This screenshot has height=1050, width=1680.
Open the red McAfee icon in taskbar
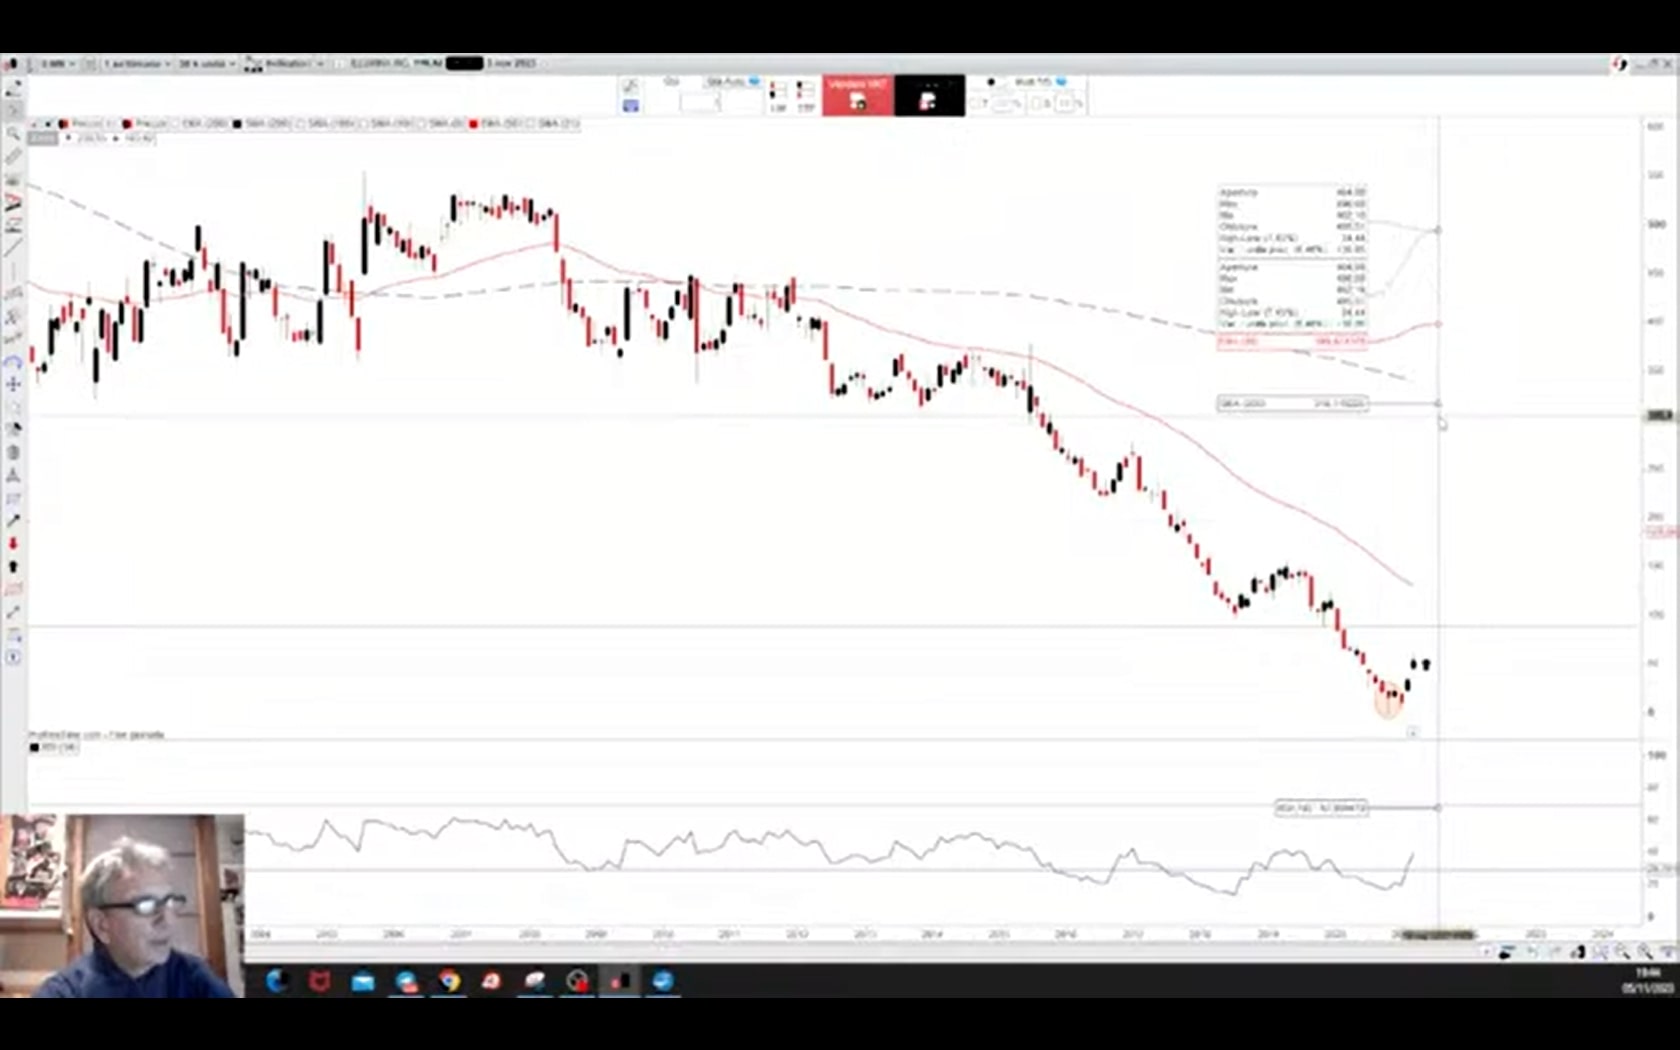[x=319, y=981]
